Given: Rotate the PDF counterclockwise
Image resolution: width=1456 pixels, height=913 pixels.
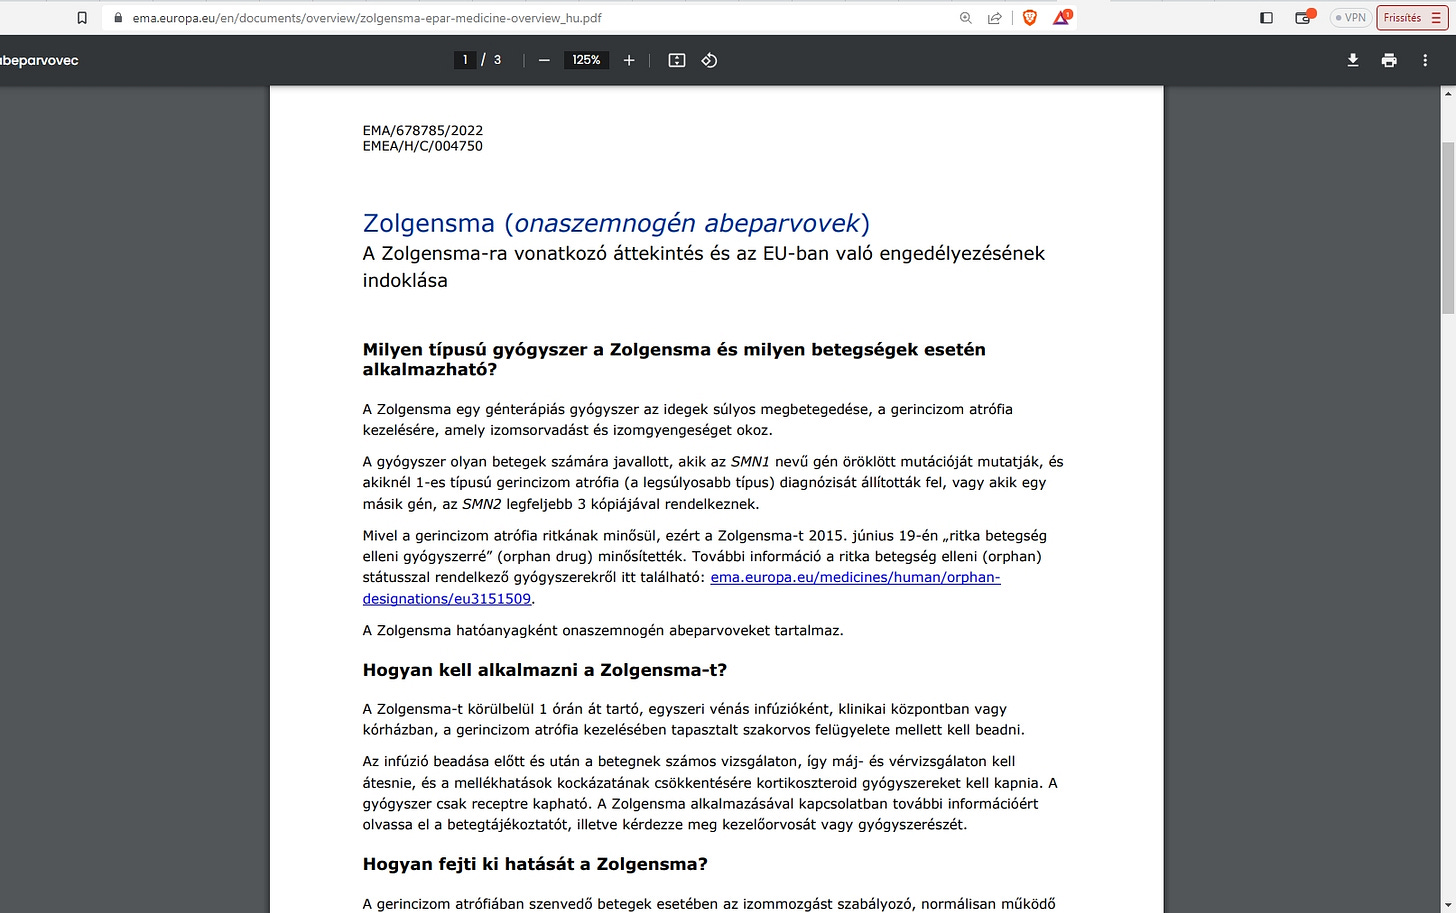Looking at the screenshot, I should [x=709, y=60].
